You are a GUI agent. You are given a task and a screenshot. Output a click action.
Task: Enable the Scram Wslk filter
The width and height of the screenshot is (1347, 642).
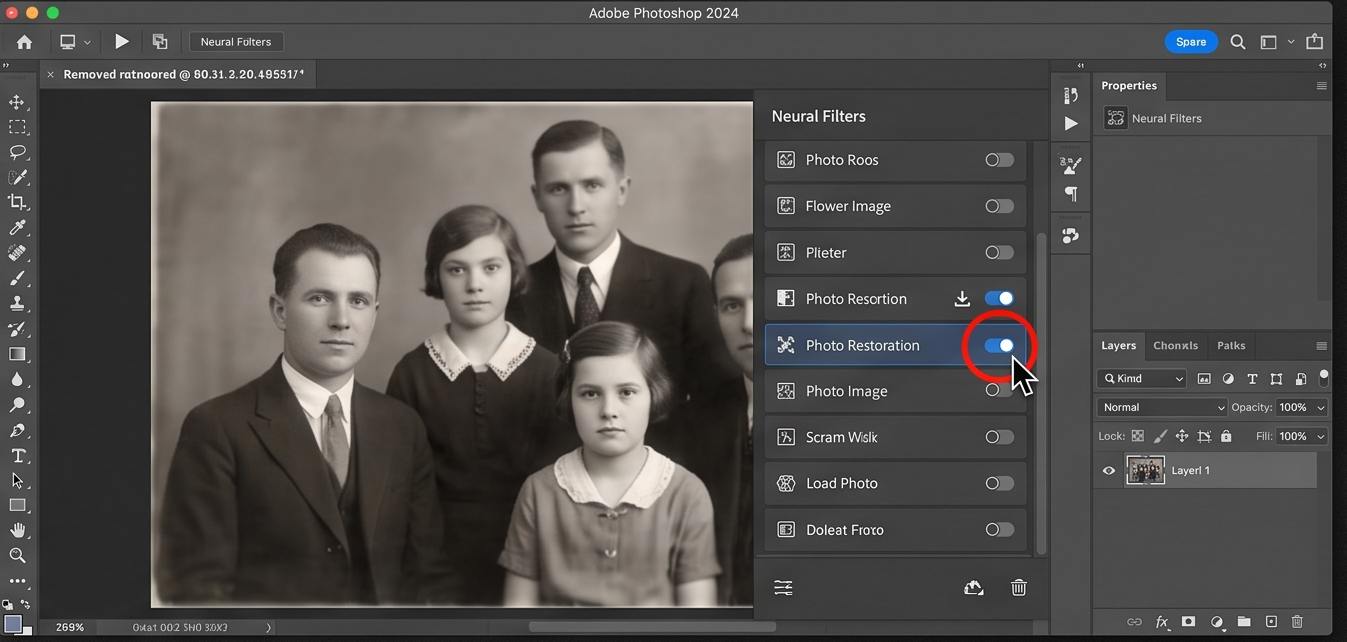(x=999, y=437)
